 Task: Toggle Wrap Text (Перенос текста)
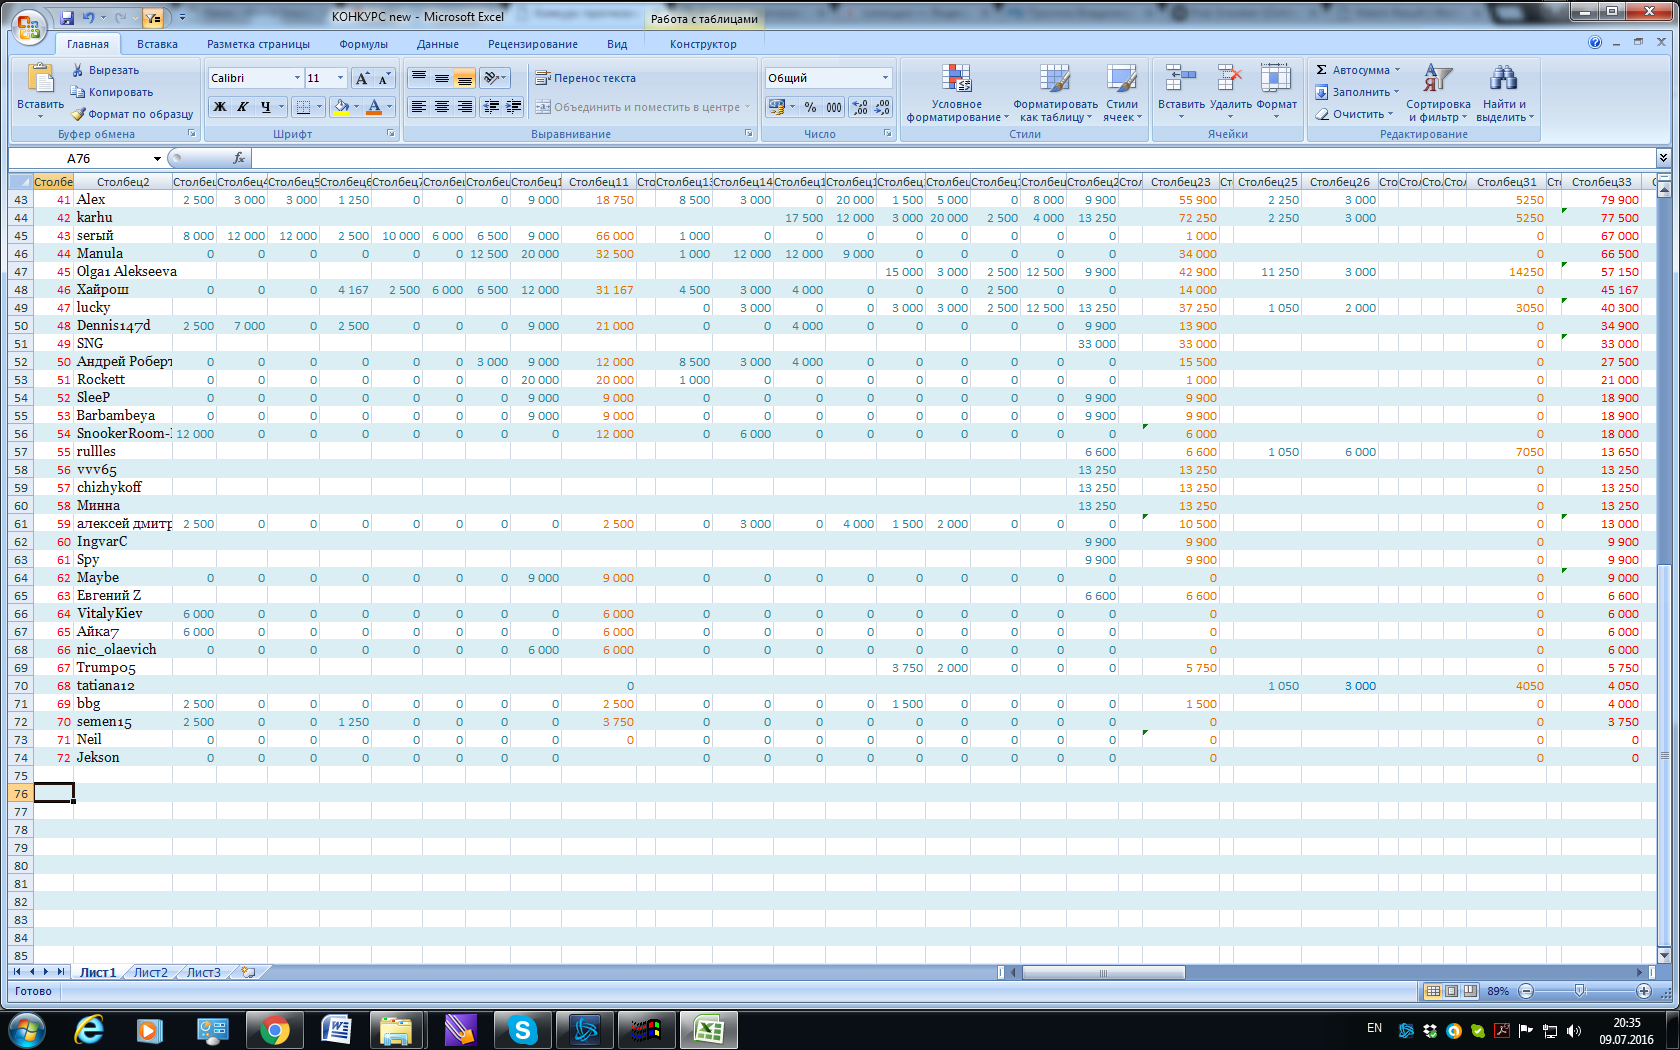(x=586, y=78)
